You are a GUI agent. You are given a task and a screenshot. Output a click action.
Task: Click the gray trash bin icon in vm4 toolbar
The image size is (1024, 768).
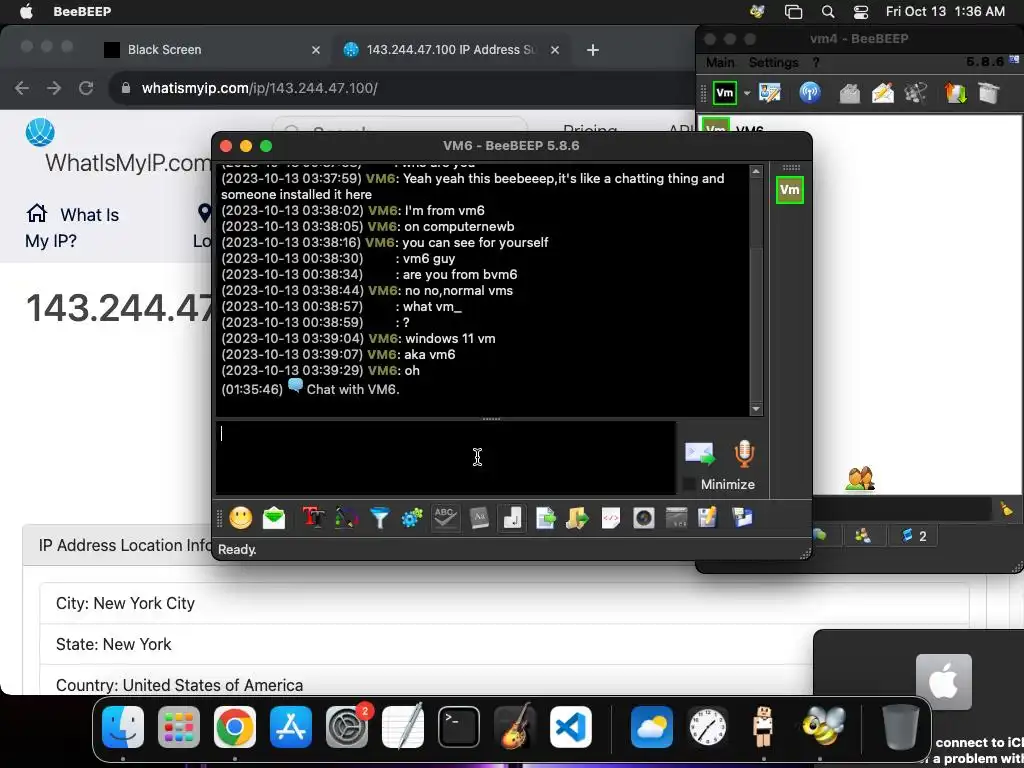[x=989, y=93]
